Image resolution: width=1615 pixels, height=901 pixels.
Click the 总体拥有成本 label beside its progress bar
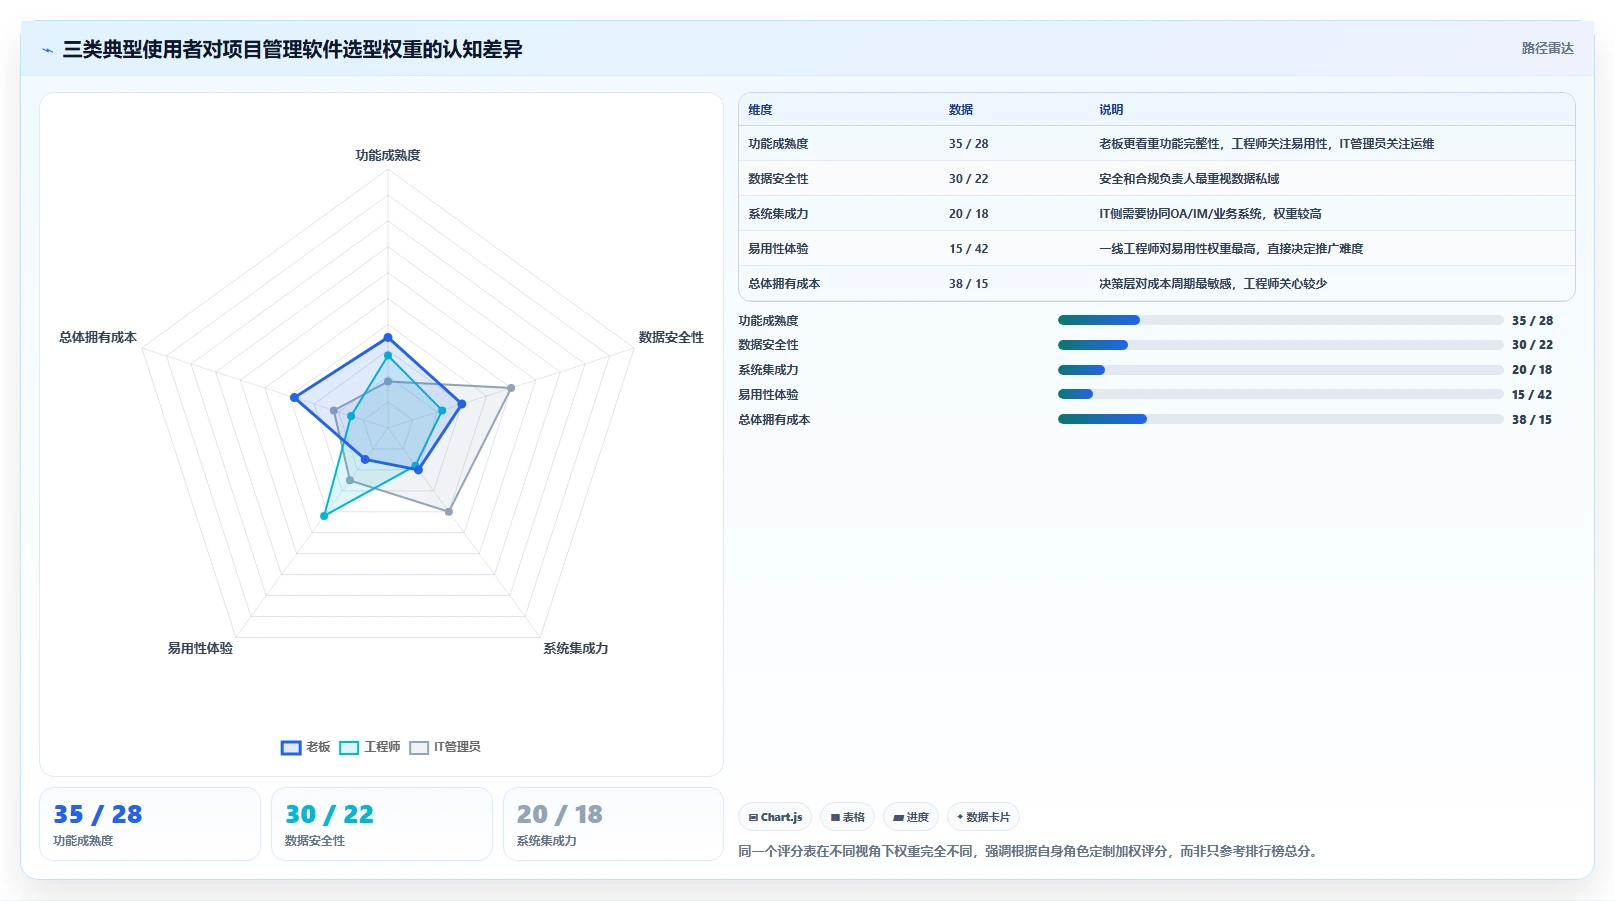(x=774, y=420)
